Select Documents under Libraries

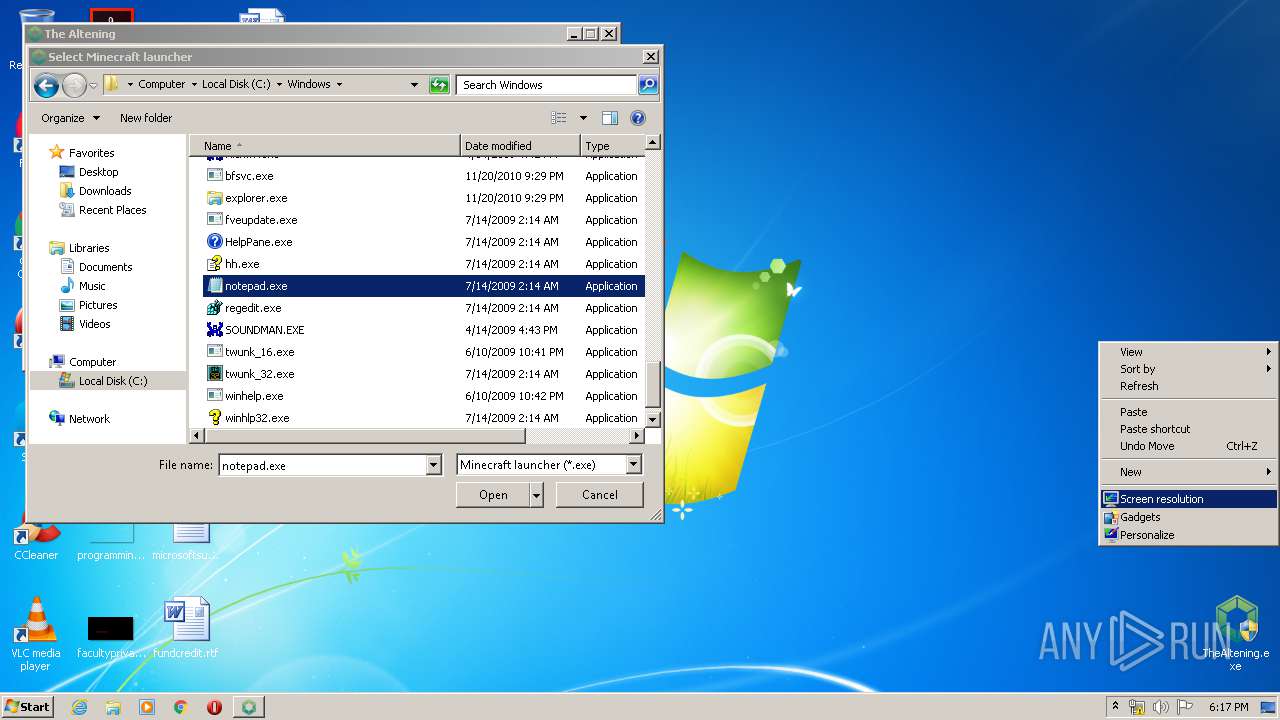[x=105, y=267]
